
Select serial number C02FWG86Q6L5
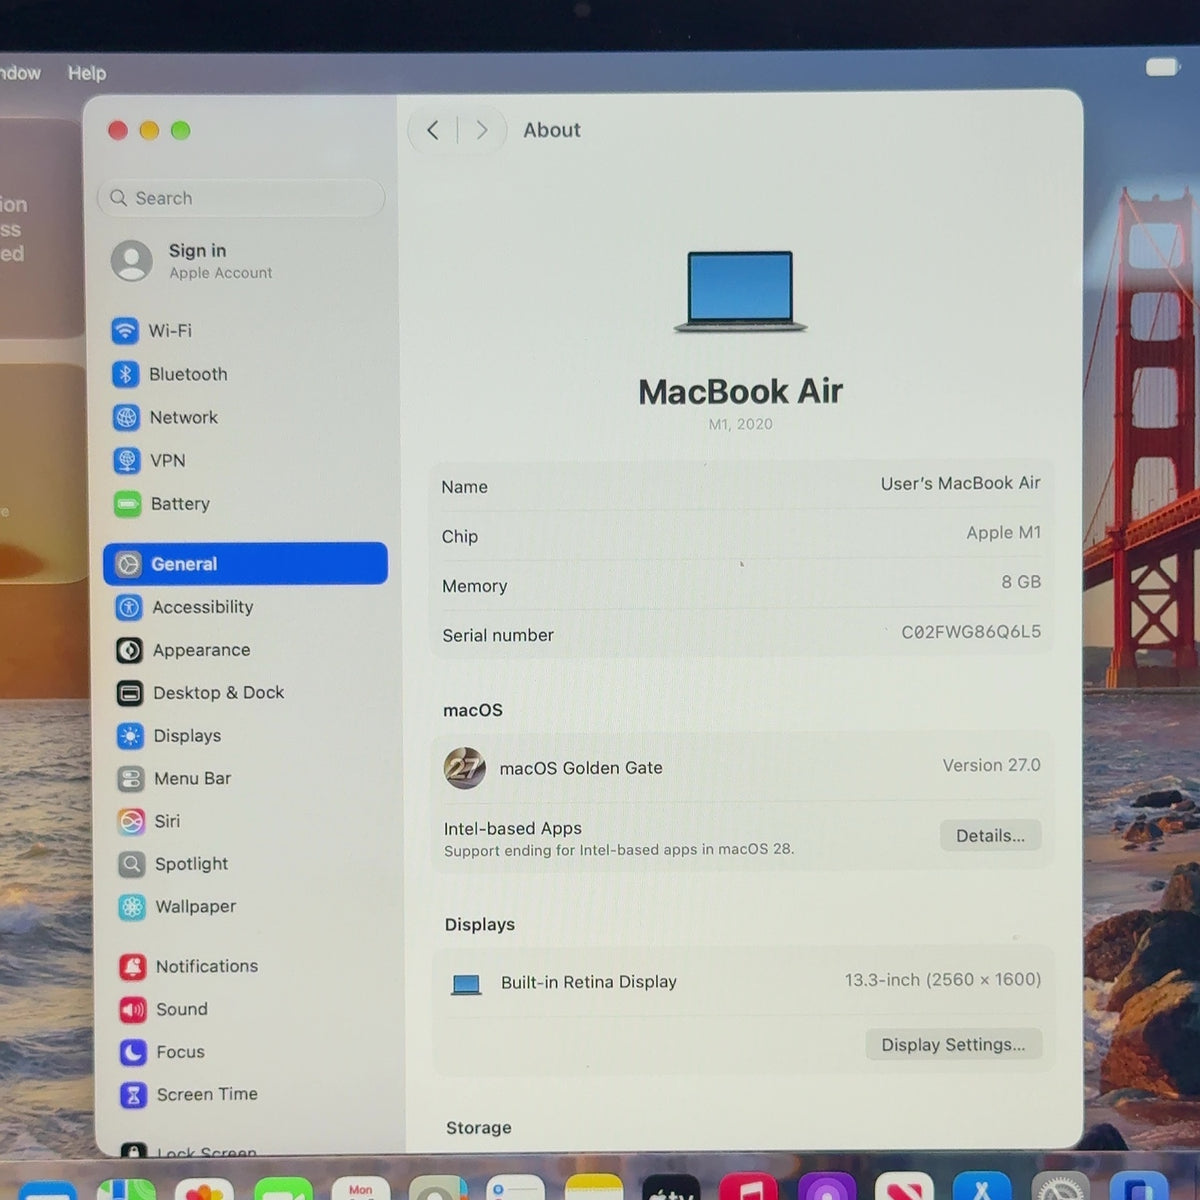coord(971,632)
